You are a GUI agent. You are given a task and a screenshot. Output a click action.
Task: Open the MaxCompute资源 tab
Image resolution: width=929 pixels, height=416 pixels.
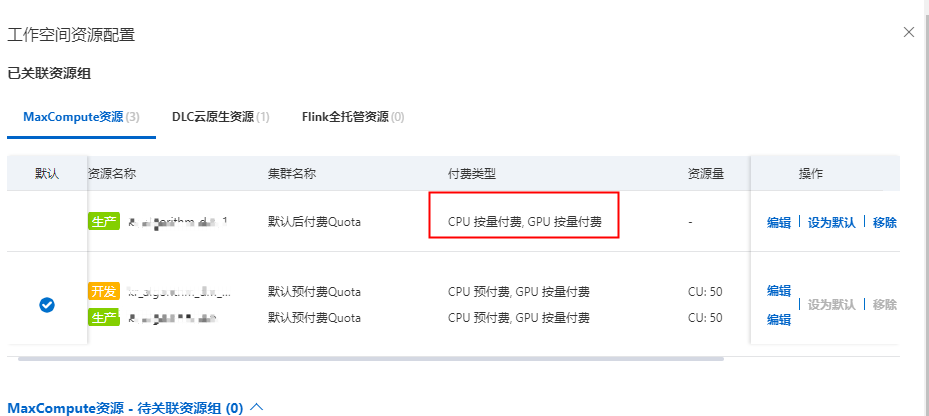click(x=81, y=117)
